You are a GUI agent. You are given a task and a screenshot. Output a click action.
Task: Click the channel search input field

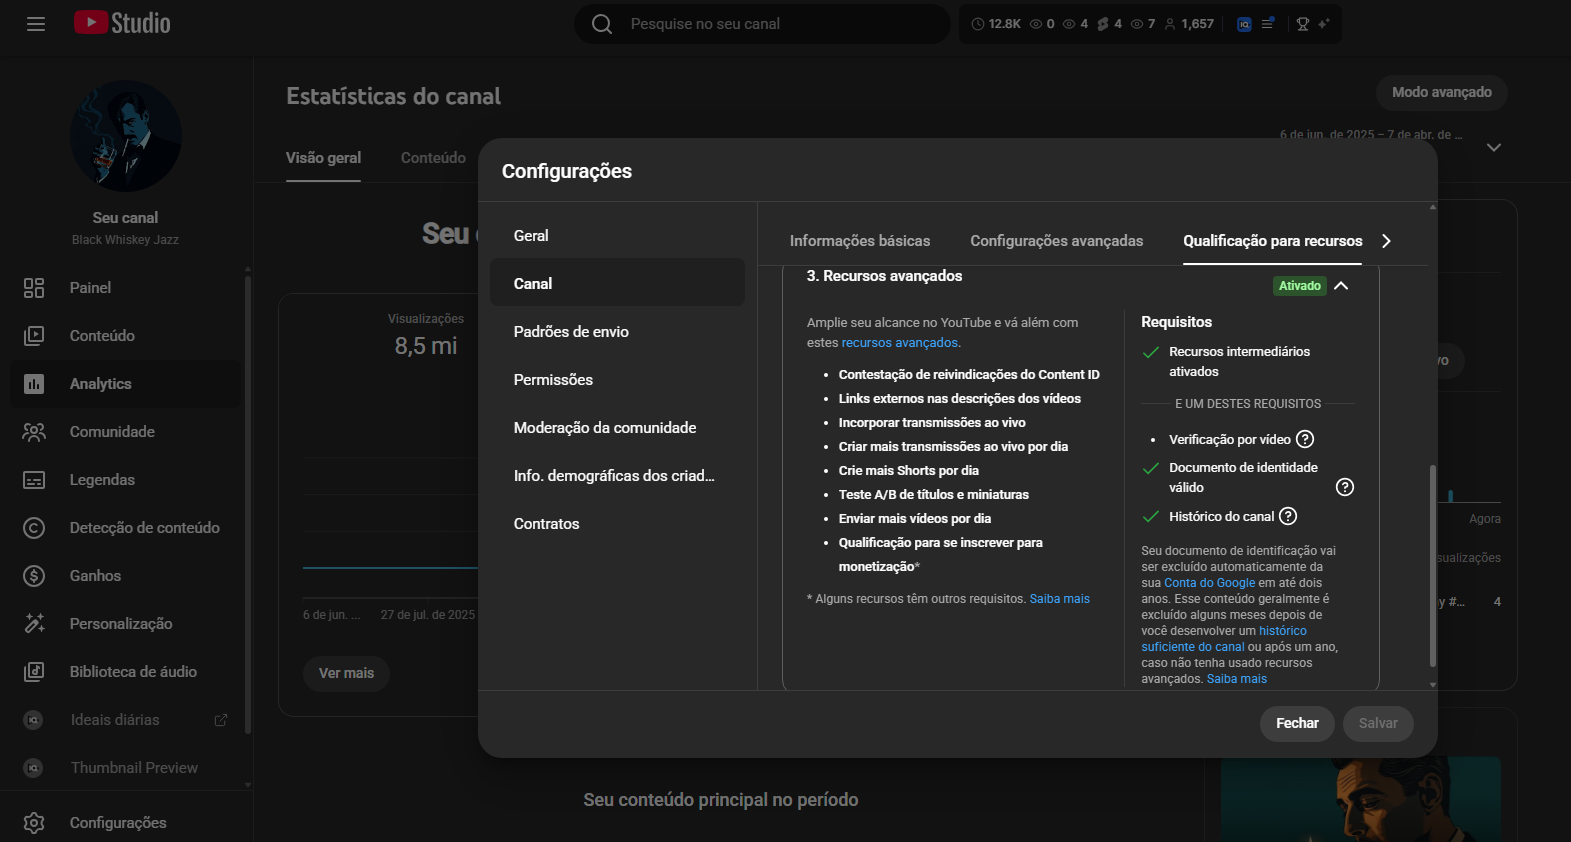coord(780,24)
